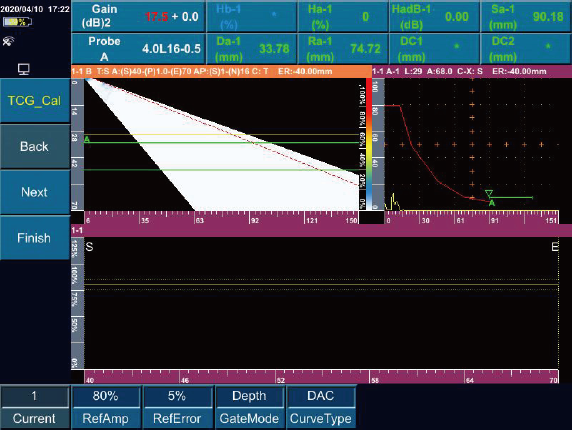Screen dimensions: 573x430
Task: Select the 1-1 B sector scan title bar
Action: click(221, 71)
